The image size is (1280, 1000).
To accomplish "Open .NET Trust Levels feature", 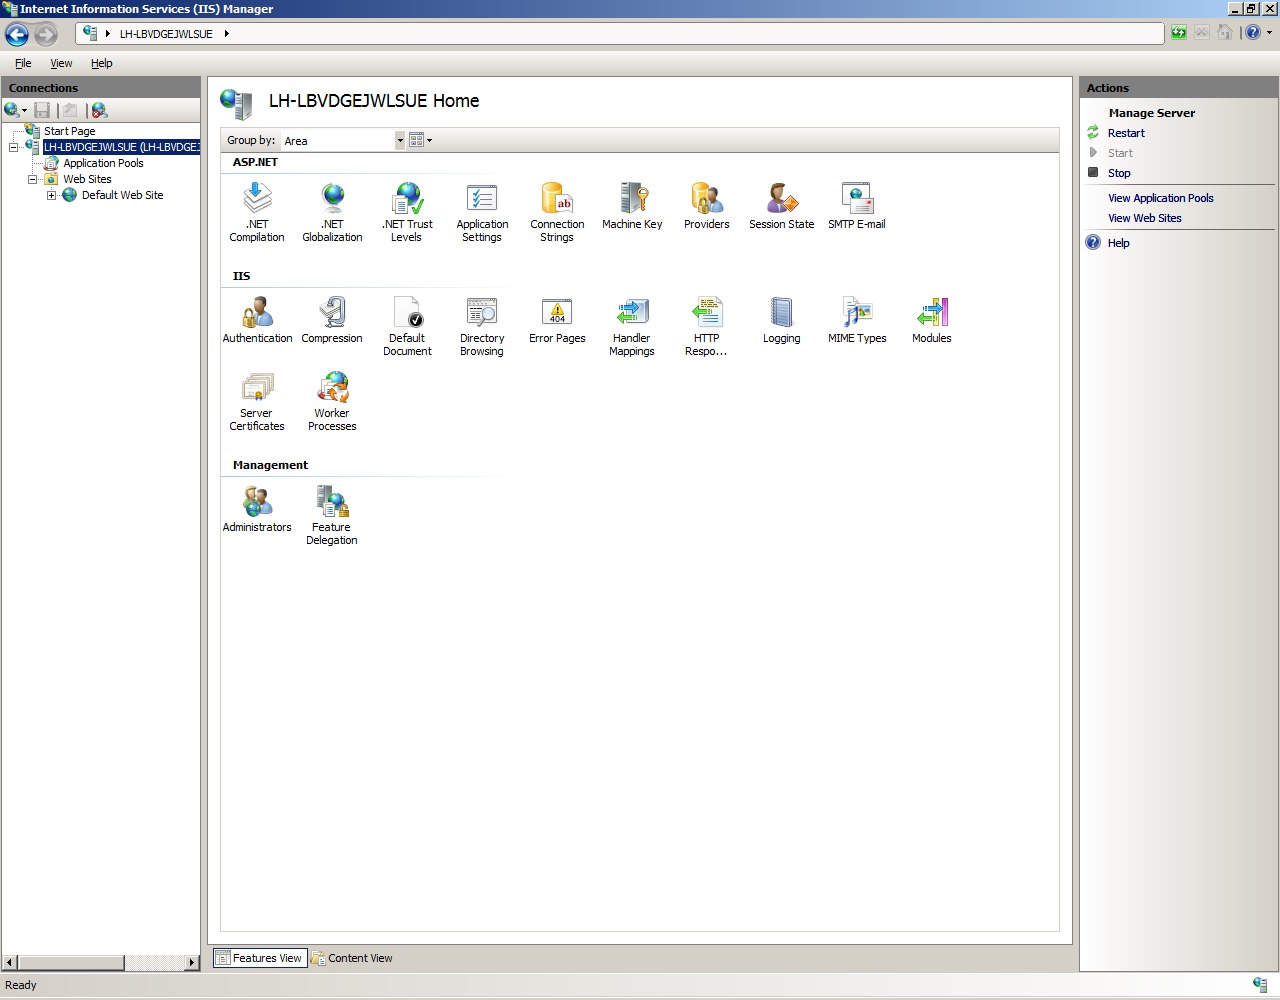I will pyautogui.click(x=407, y=212).
